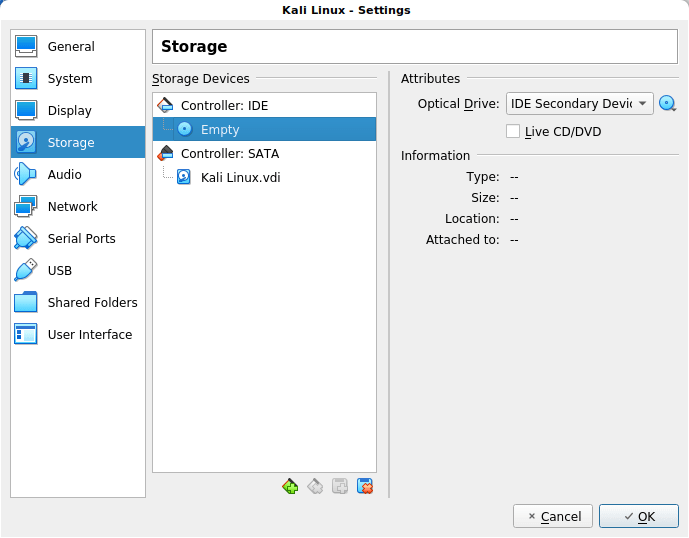Click the Network monitors icon
This screenshot has height=538, width=689.
point(25,206)
